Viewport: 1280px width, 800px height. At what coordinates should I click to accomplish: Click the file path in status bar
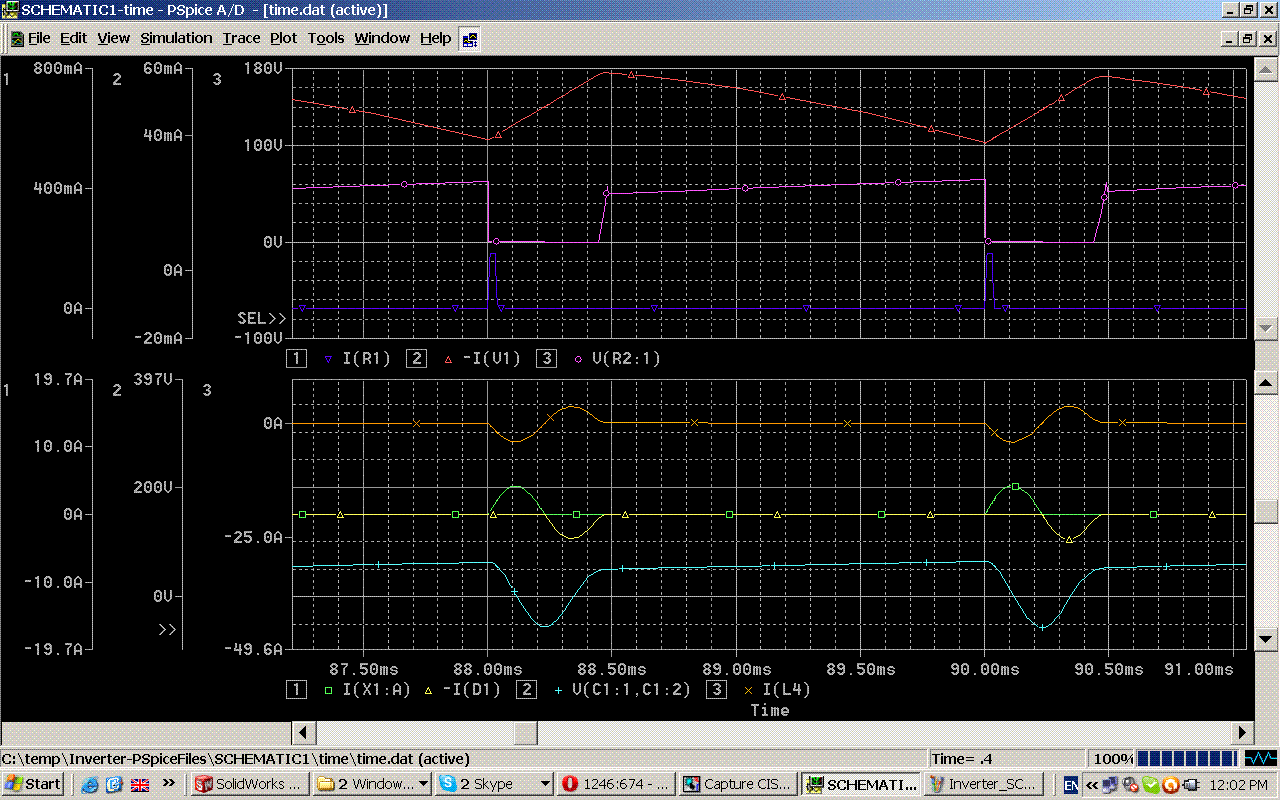(x=236, y=758)
